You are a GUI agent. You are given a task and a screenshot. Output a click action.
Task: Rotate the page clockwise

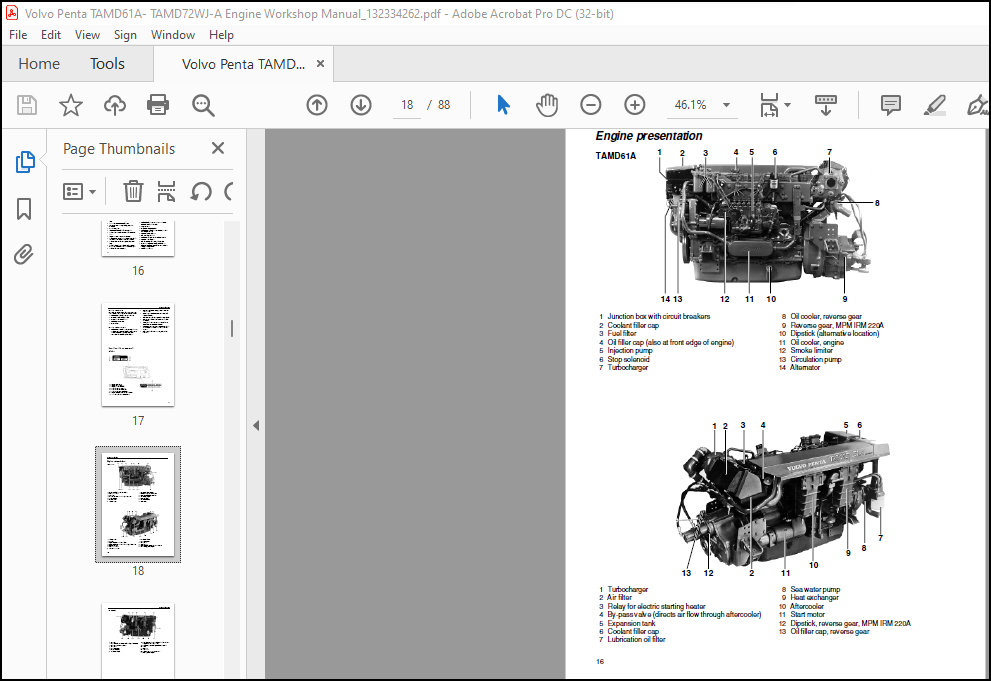pos(229,191)
